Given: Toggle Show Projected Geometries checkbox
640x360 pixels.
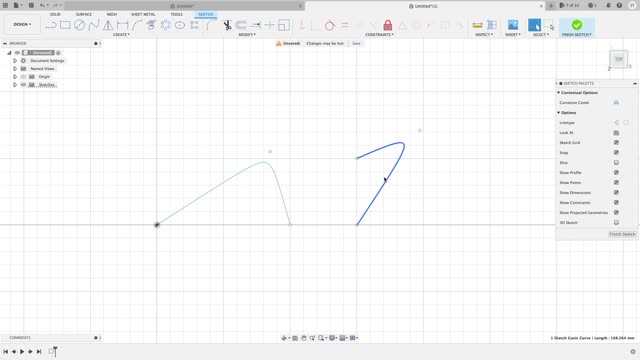Looking at the screenshot, I should [616, 213].
